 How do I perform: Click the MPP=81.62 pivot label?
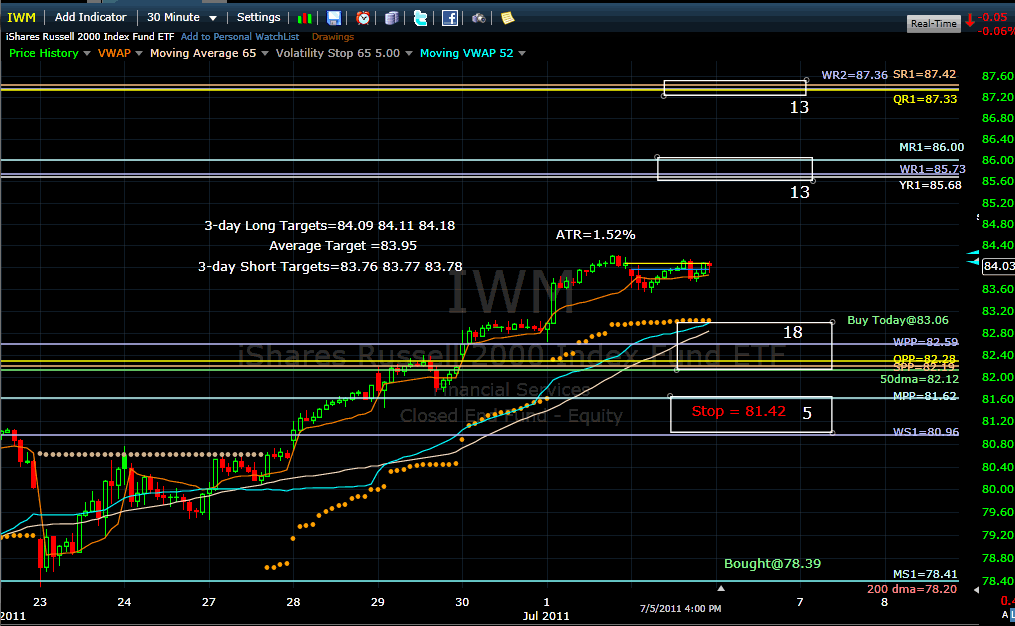(x=924, y=396)
